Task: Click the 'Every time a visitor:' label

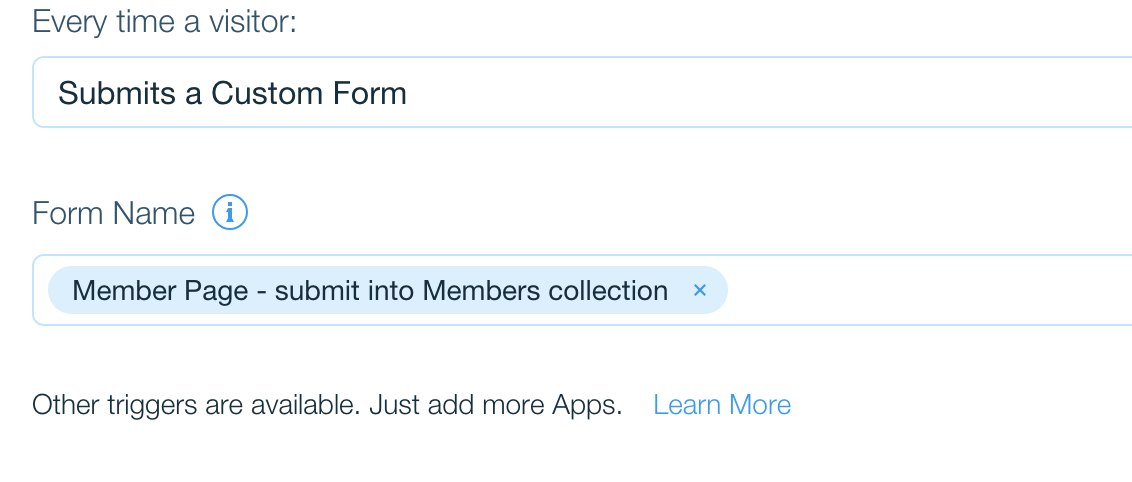Action: click(x=164, y=21)
